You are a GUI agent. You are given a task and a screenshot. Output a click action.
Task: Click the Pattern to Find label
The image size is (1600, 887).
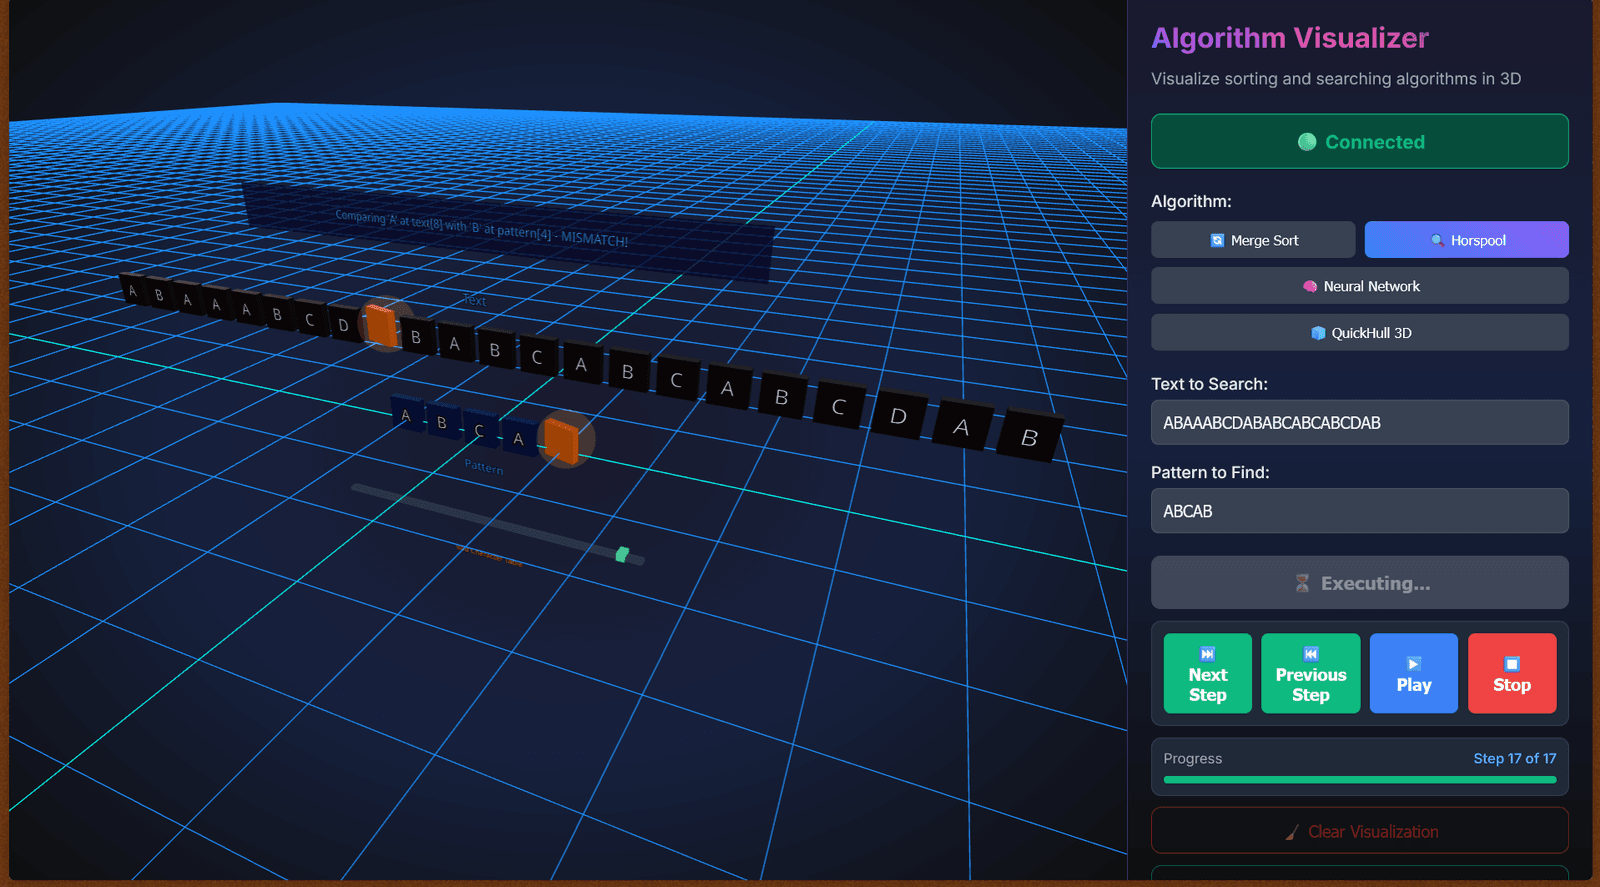click(1210, 472)
